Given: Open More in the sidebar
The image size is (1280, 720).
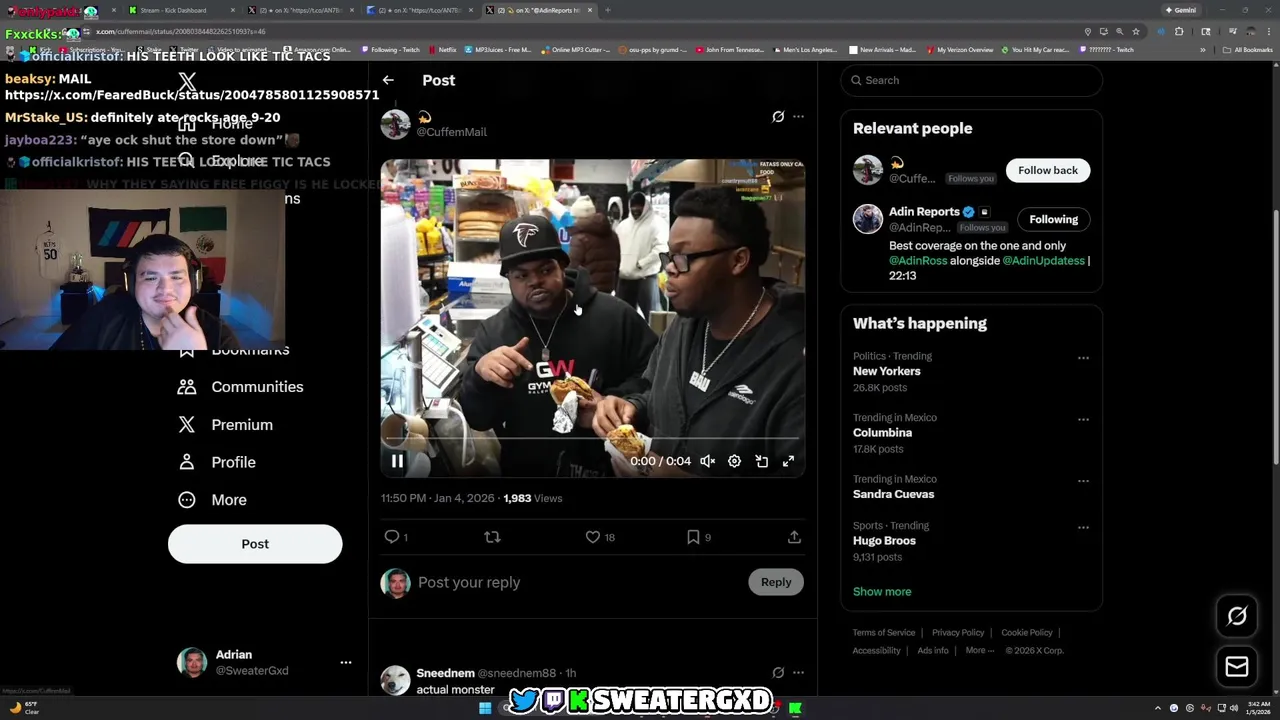Looking at the screenshot, I should click(229, 500).
